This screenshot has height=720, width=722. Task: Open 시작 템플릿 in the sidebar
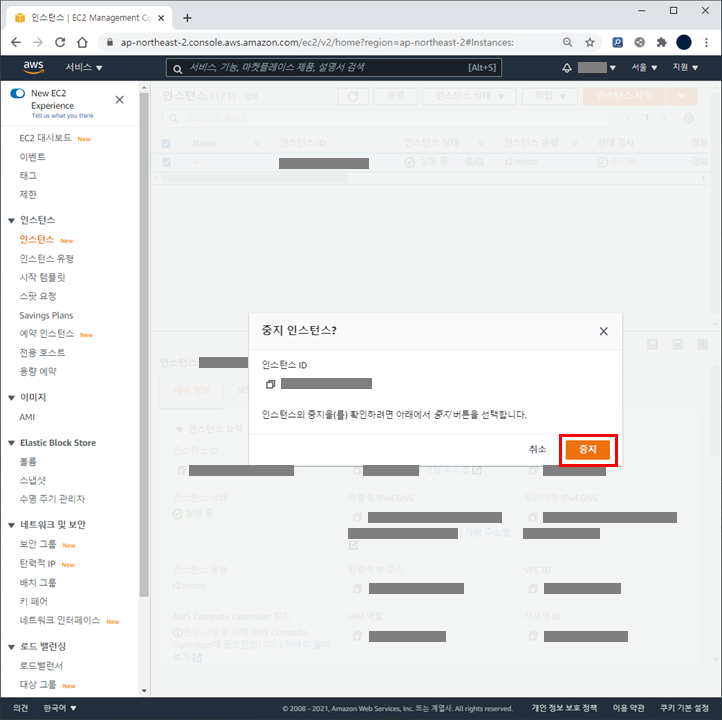(x=42, y=277)
